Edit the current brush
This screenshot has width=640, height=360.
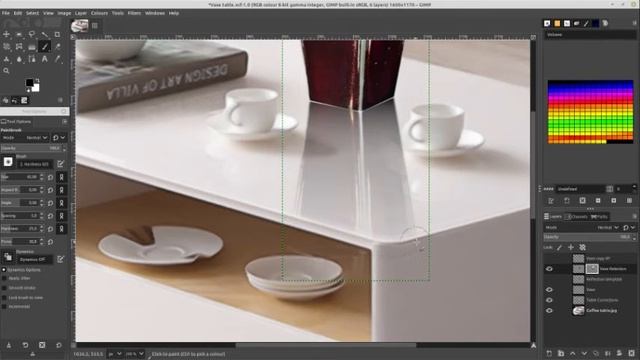[x=60, y=164]
